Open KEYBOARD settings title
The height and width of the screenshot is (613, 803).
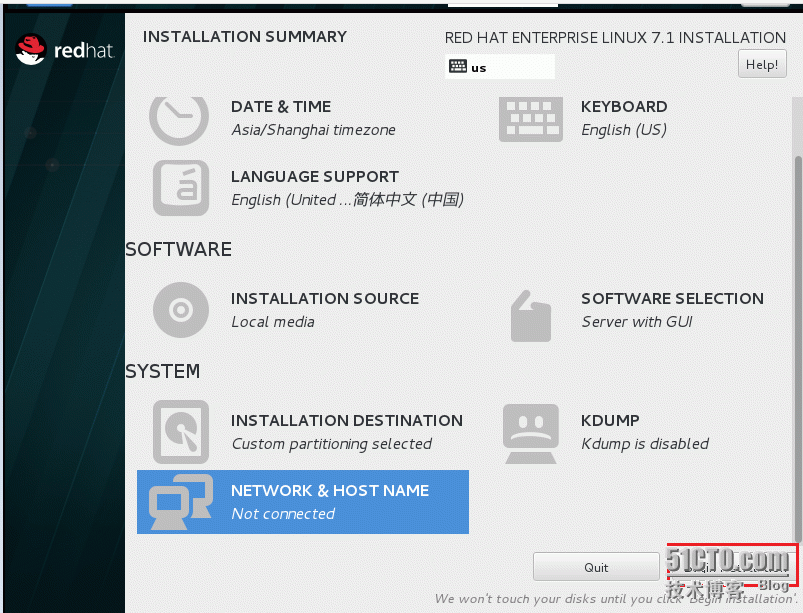coord(624,107)
